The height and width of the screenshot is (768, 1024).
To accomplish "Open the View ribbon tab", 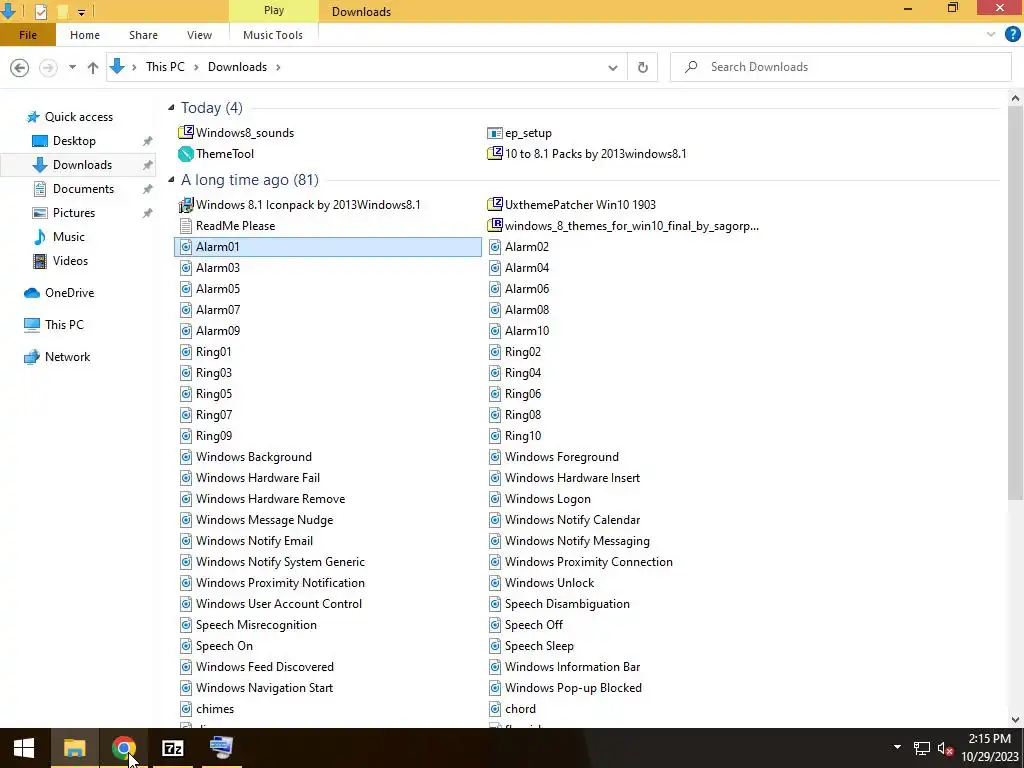I will tap(199, 35).
